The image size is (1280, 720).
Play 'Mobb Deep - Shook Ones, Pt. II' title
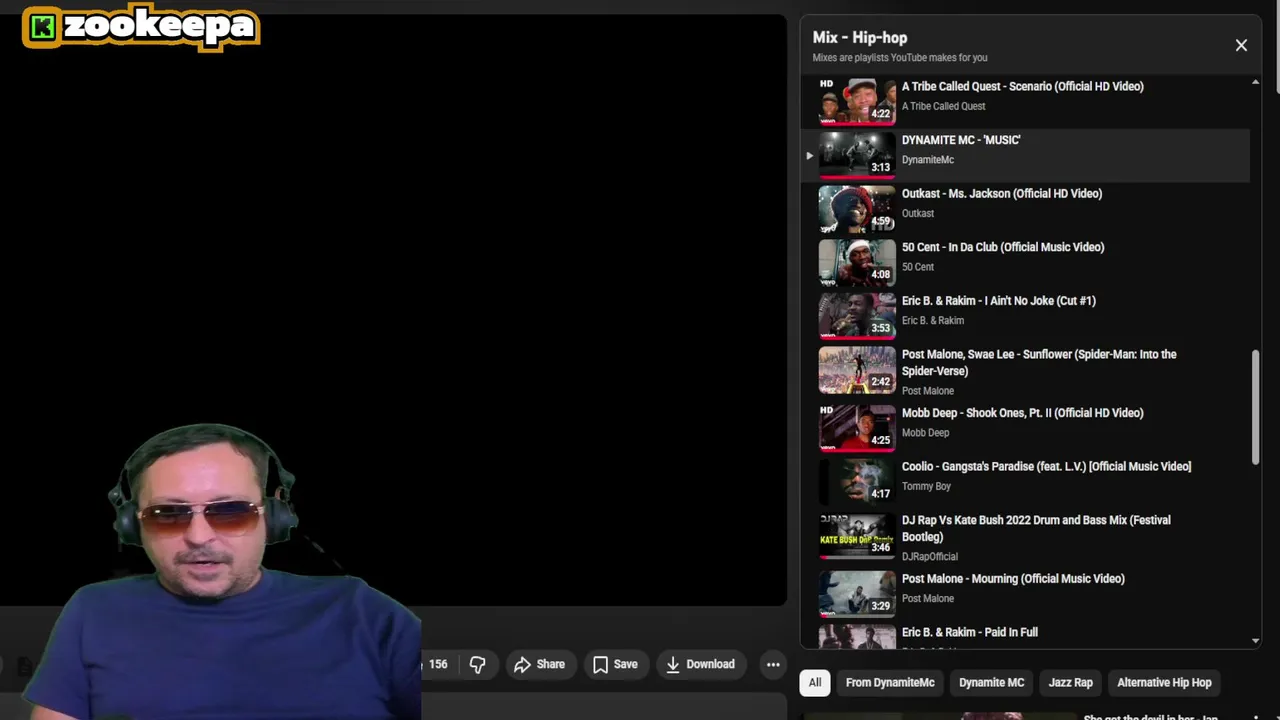[1022, 412]
